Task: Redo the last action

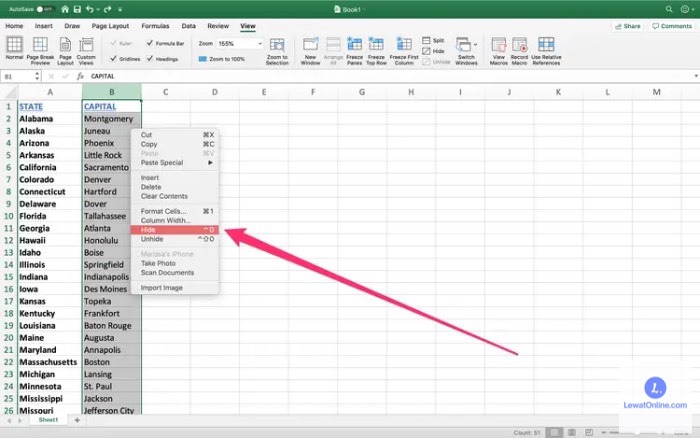Action: click(108, 9)
